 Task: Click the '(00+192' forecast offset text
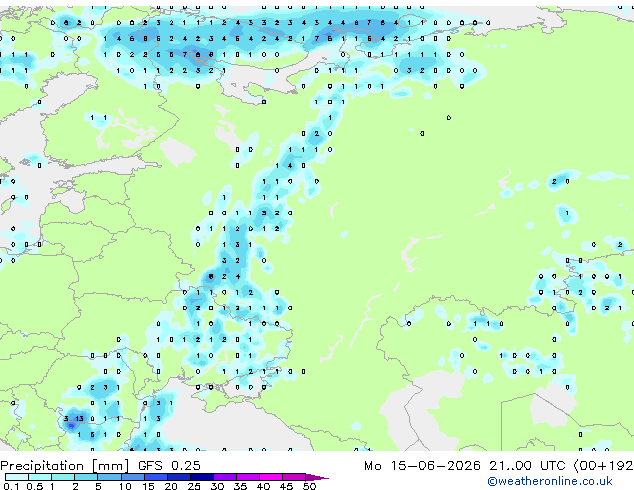(603, 466)
